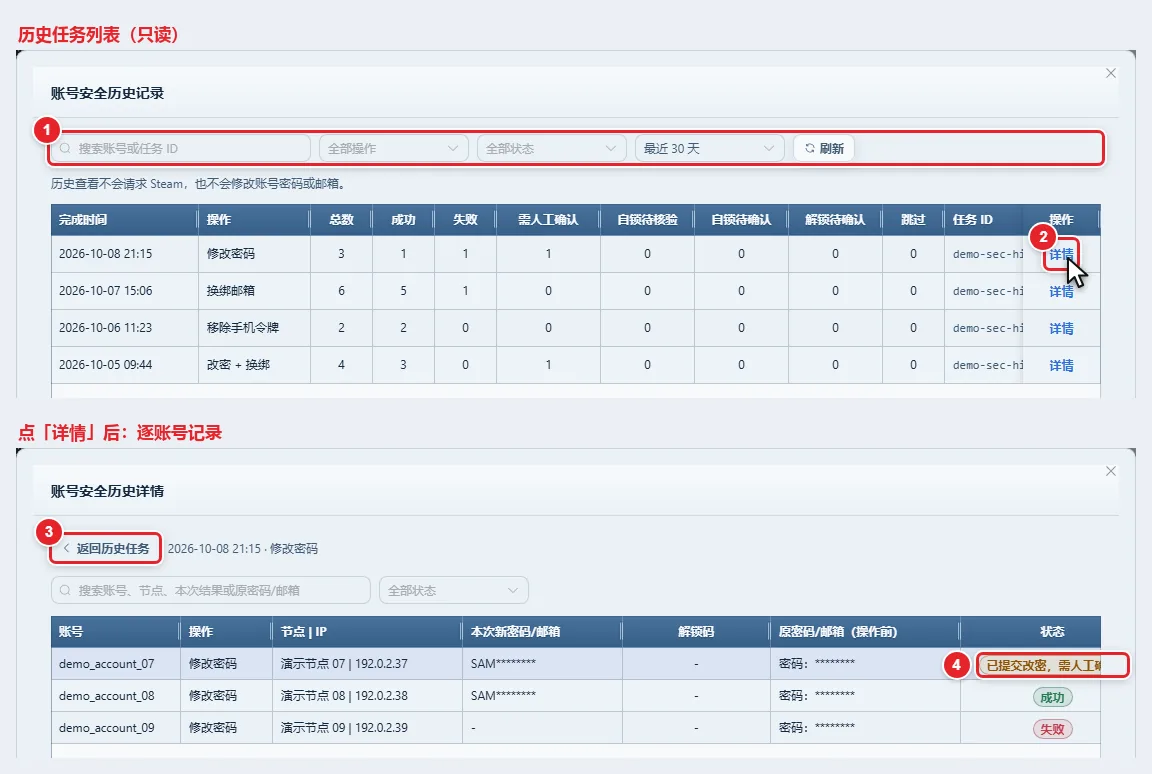This screenshot has height=774, width=1152.
Task: Click the 原密码/邮箱 (操作前) column header
Action: (x=865, y=632)
